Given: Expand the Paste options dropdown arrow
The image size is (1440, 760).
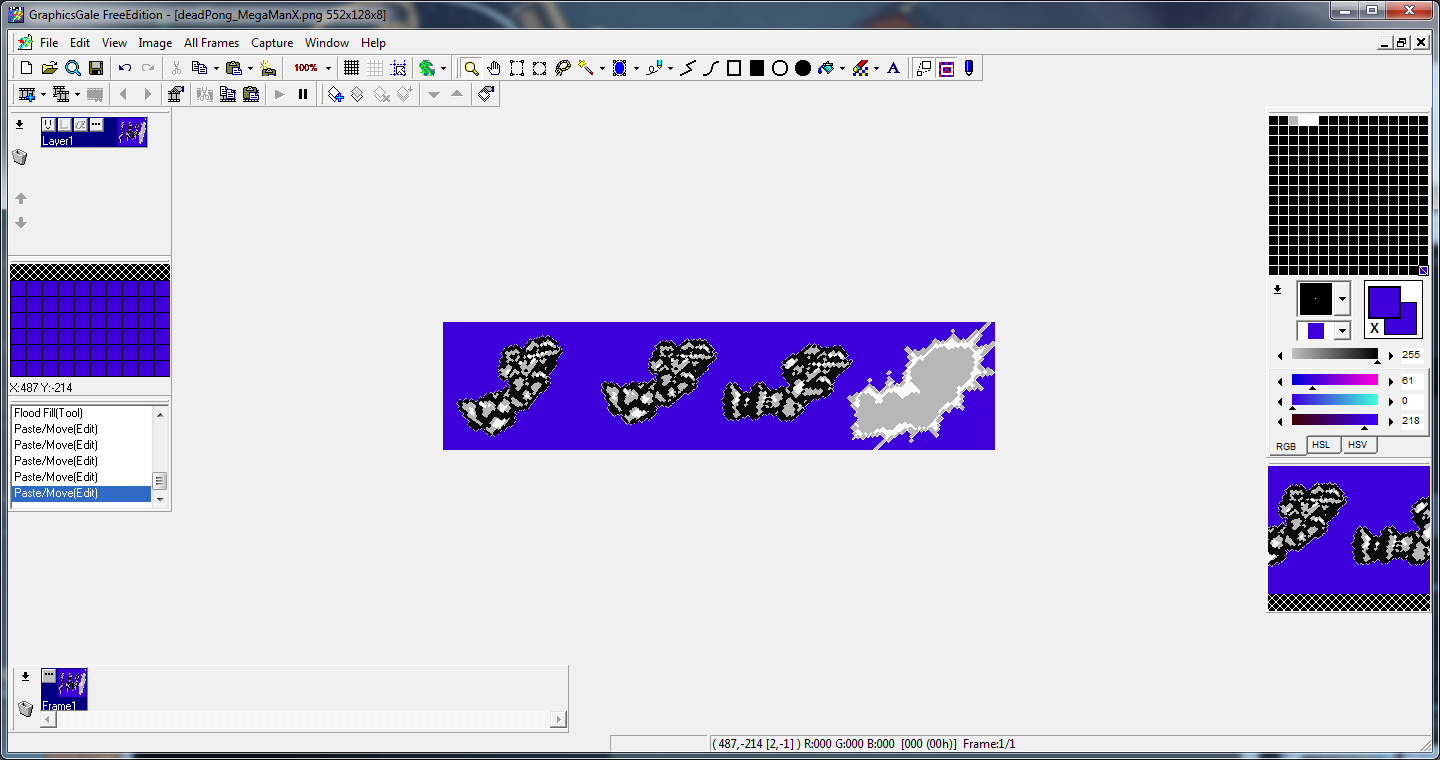Looking at the screenshot, I should 250,68.
